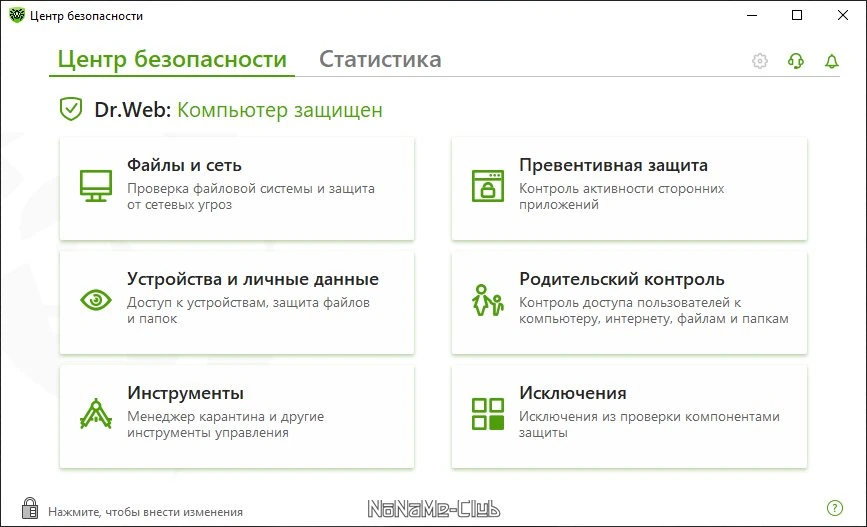This screenshot has width=867, height=527.
Task: Click the 'Dr.Web:' label text
Action: tap(133, 109)
